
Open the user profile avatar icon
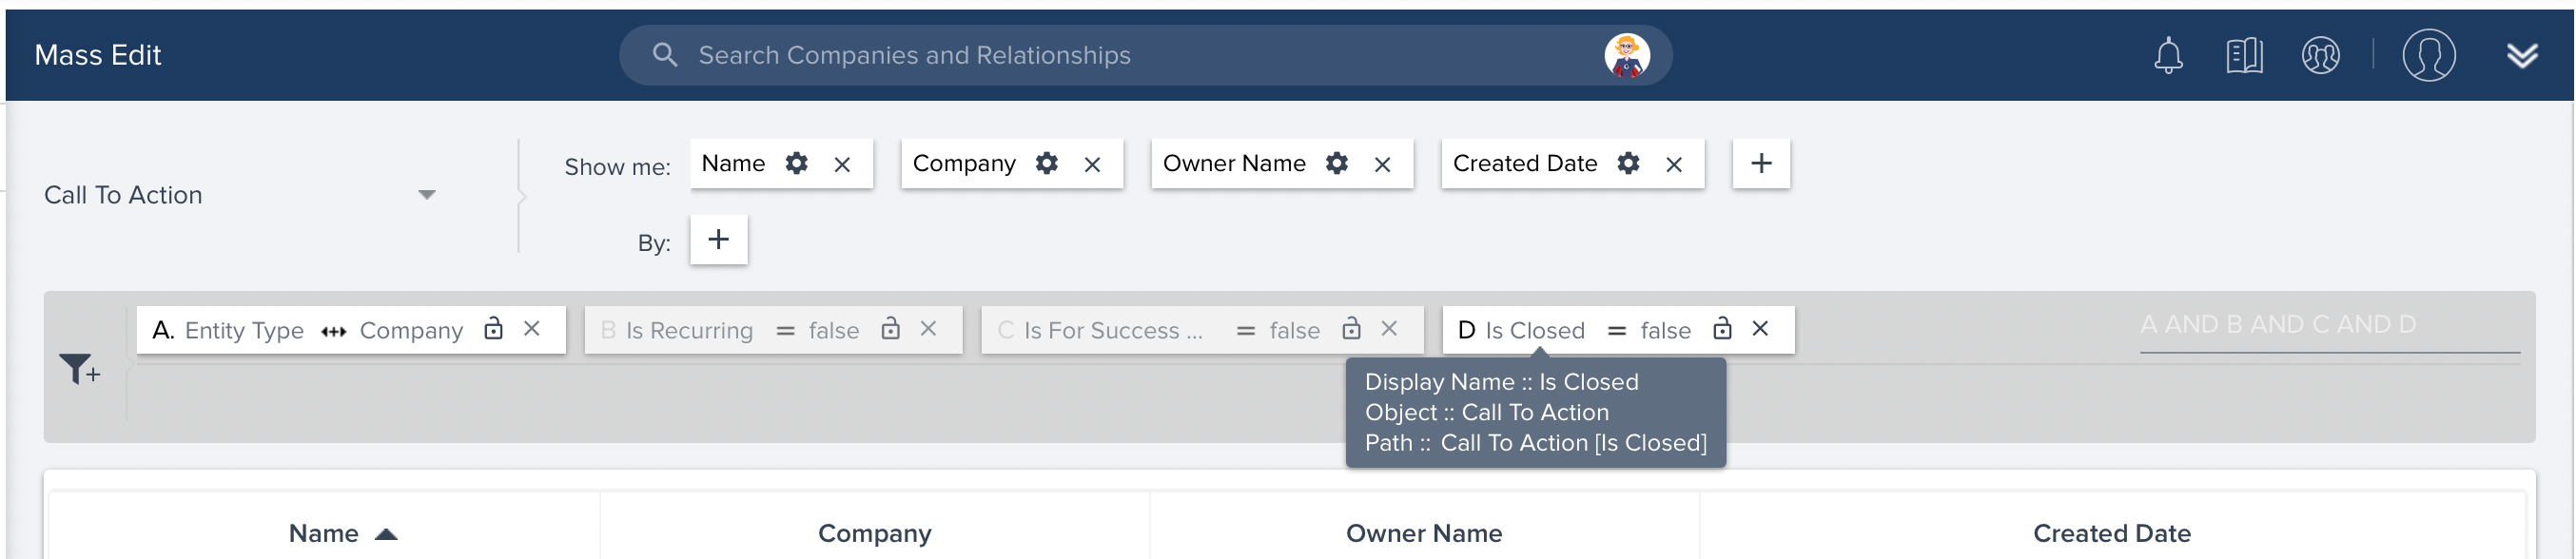click(2428, 55)
